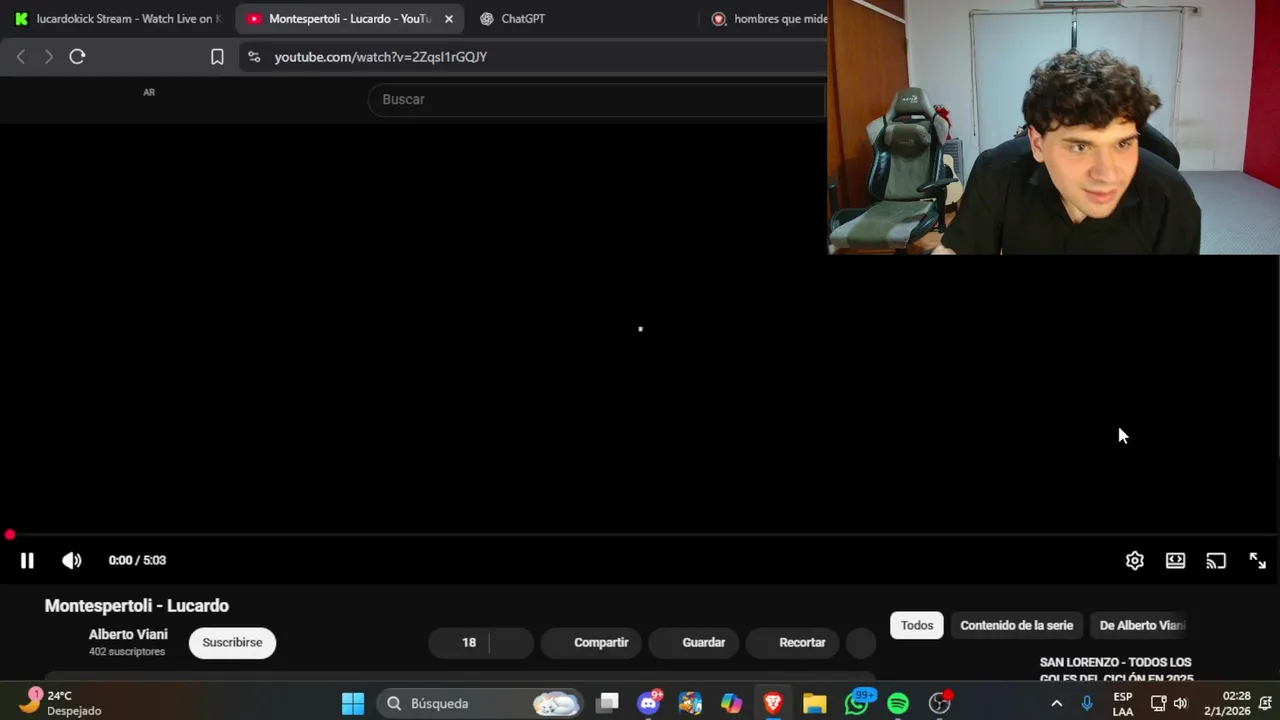Image resolution: width=1280 pixels, height=720 pixels.
Task: Open File Explorer from the taskbar
Action: [x=814, y=704]
